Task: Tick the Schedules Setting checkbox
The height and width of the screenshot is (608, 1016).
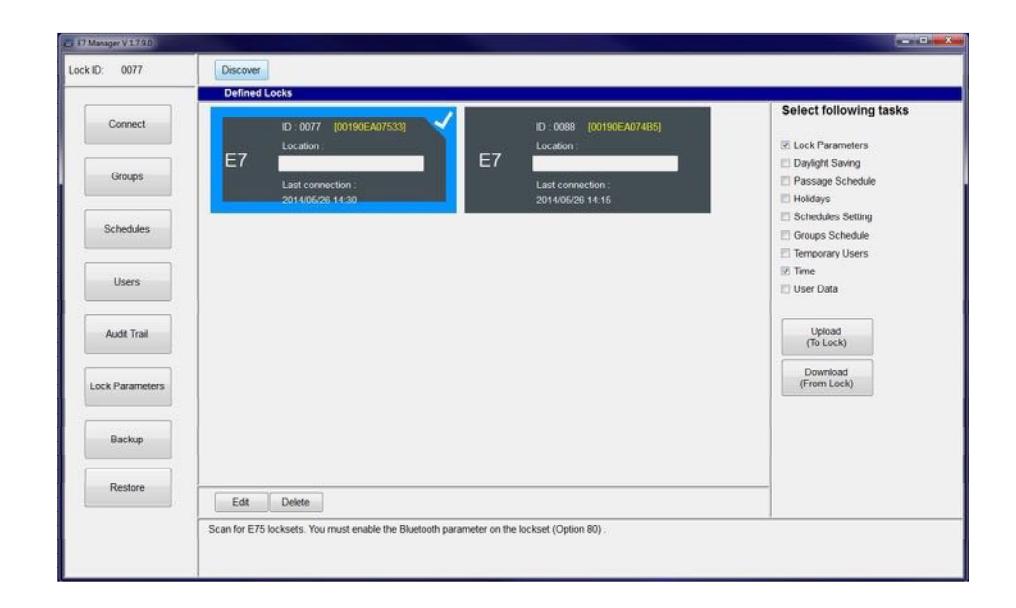Action: [x=785, y=216]
